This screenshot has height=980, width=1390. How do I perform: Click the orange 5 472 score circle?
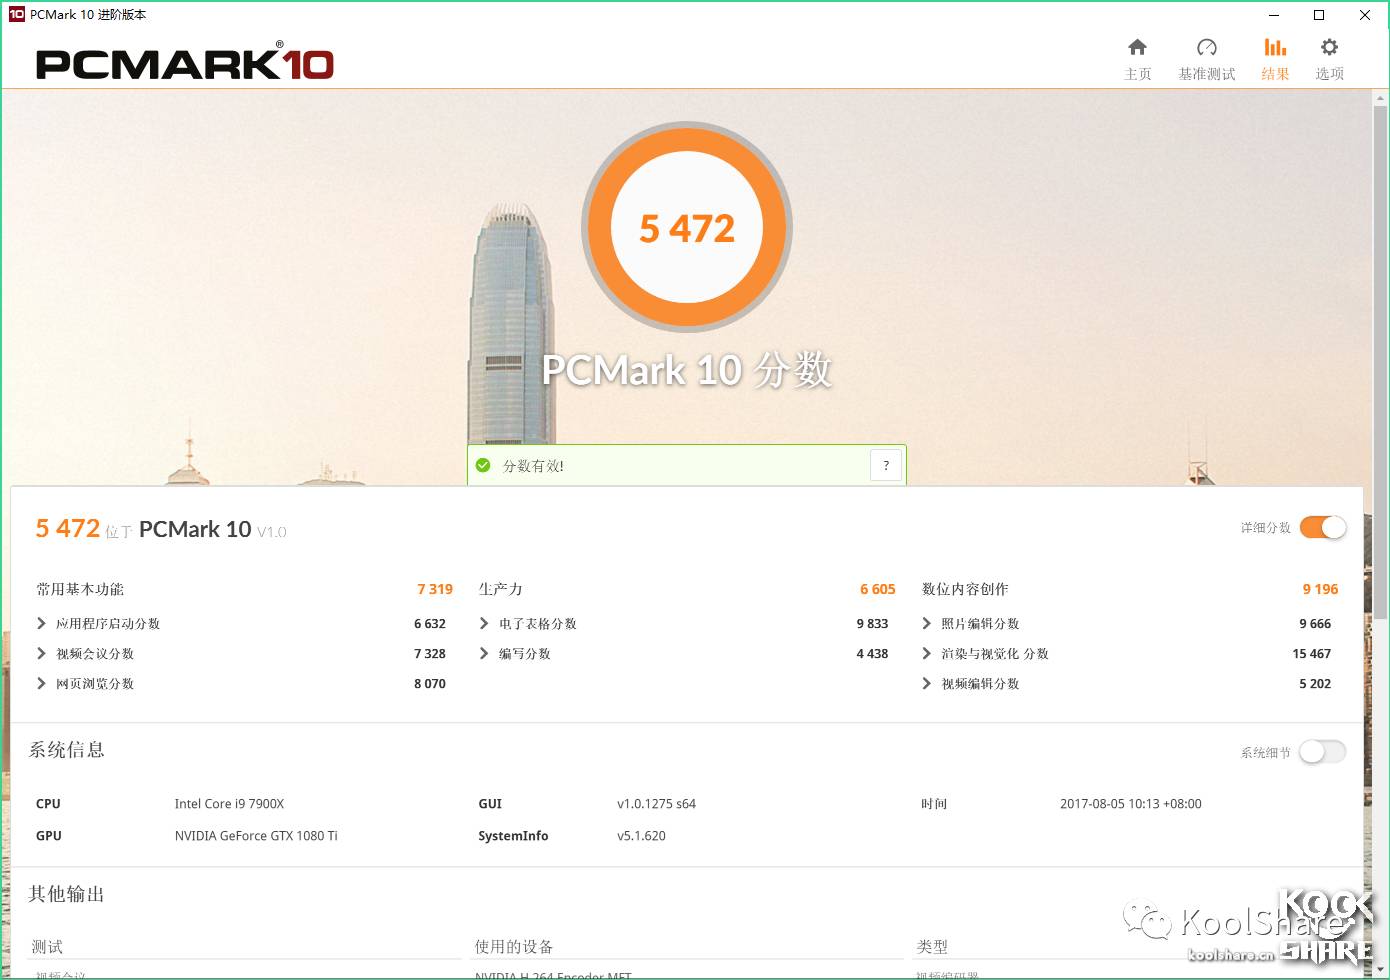click(x=687, y=227)
